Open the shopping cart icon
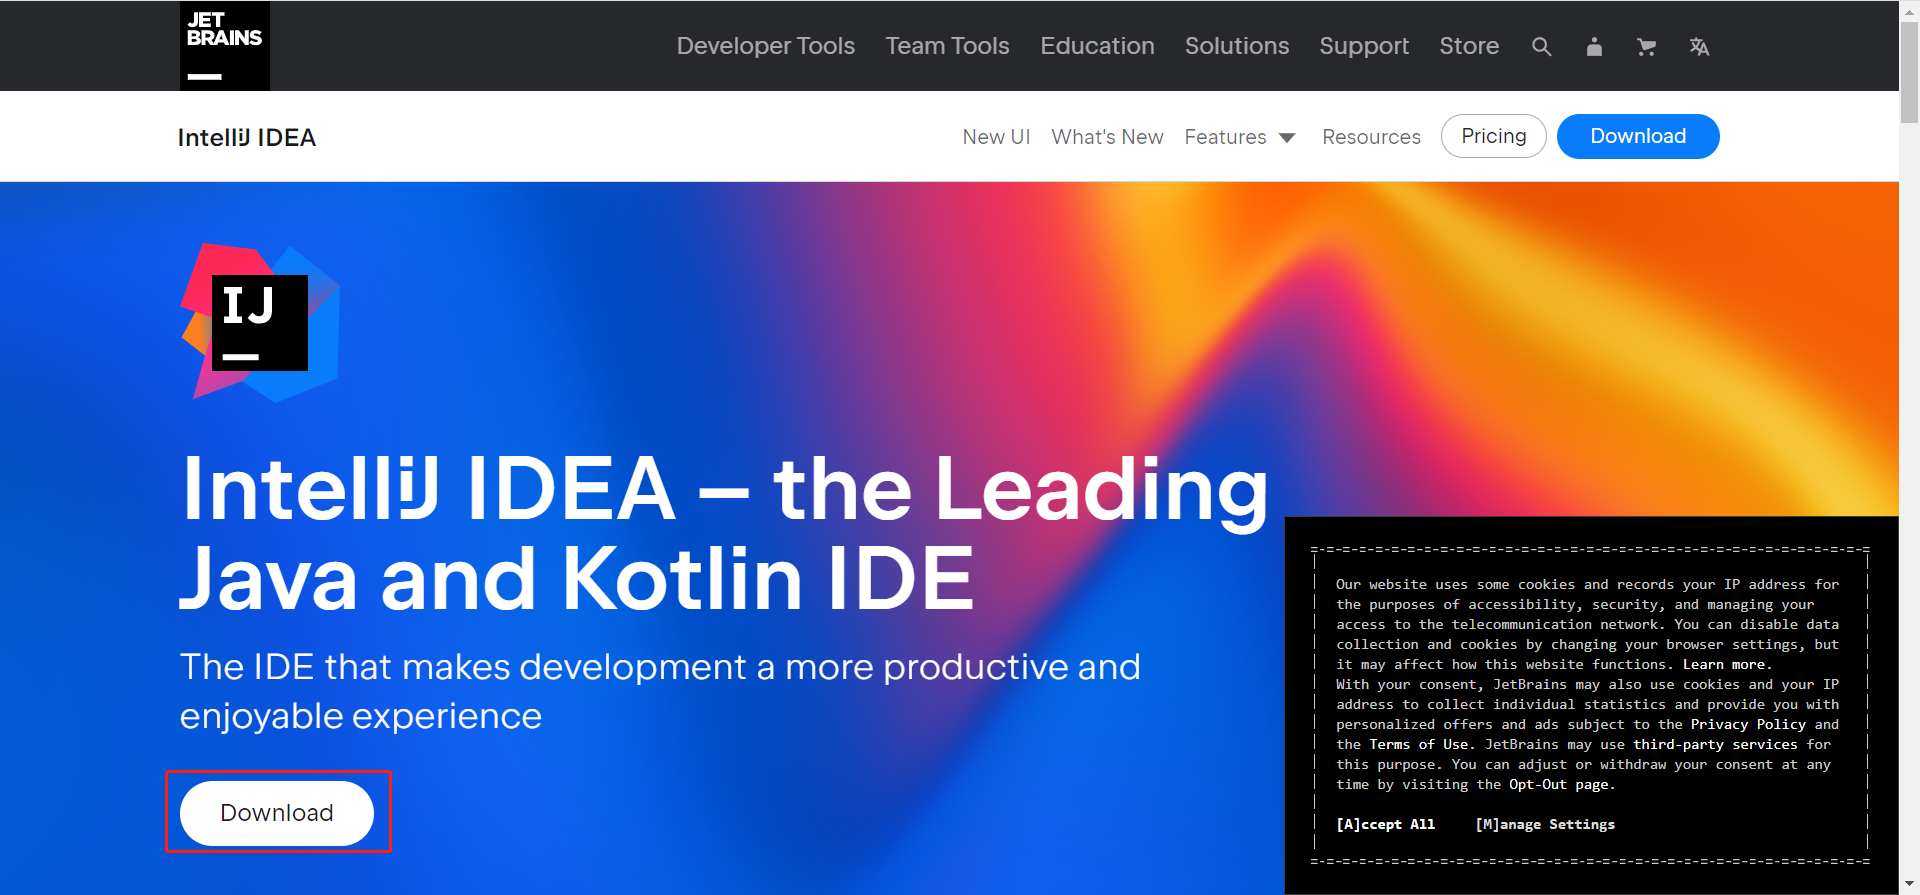 [1646, 47]
